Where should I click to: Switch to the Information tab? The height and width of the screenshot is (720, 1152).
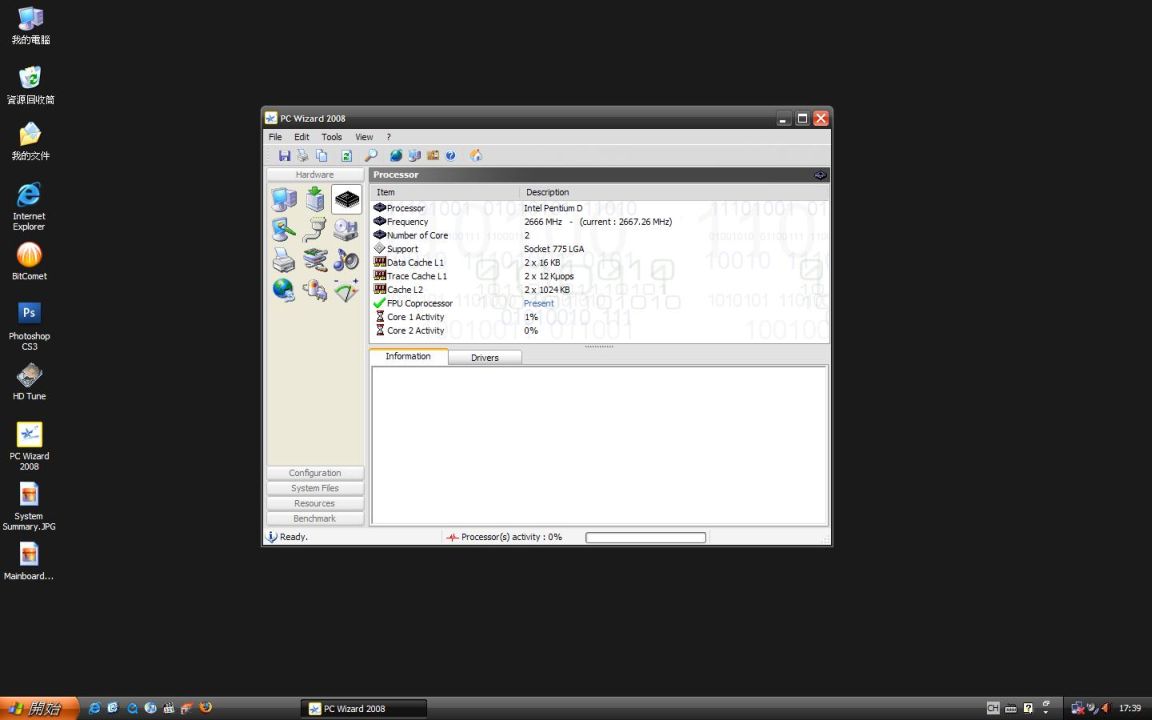pyautogui.click(x=408, y=356)
